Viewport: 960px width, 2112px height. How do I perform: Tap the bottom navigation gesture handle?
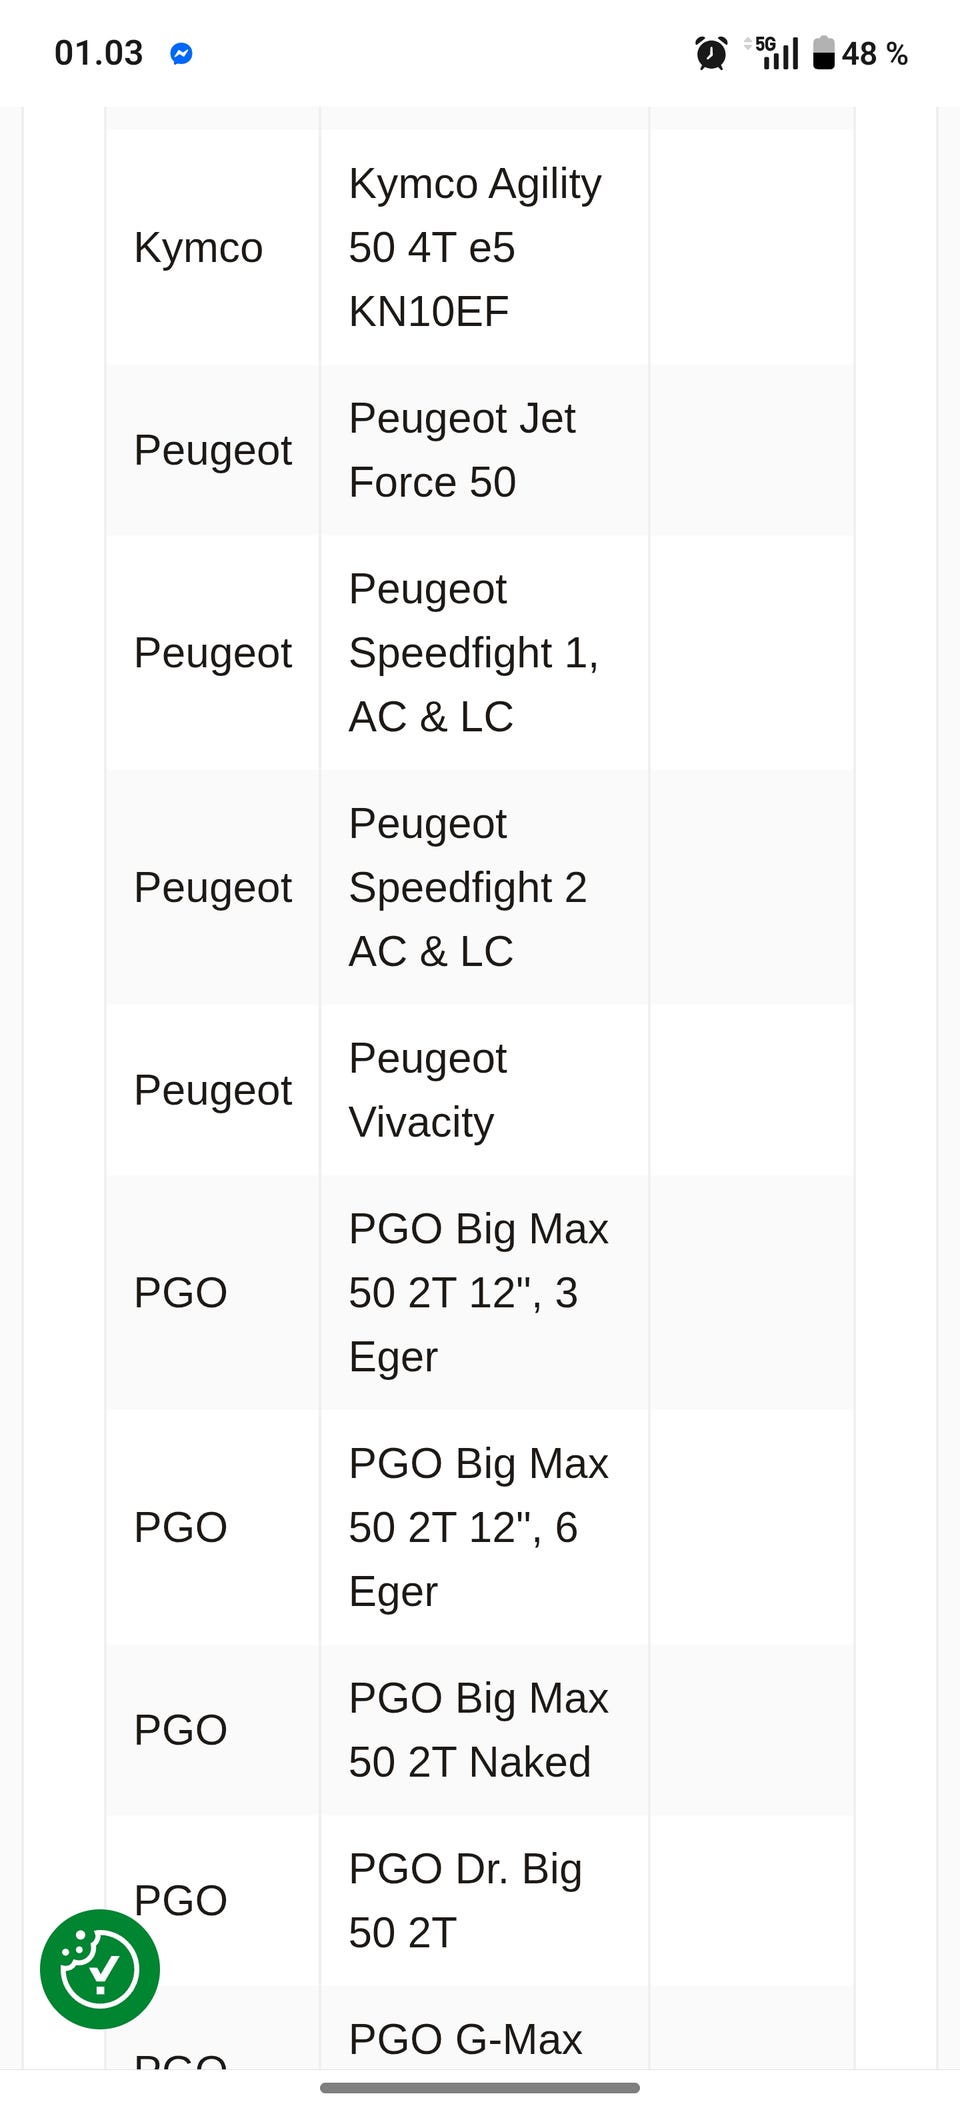click(480, 2087)
